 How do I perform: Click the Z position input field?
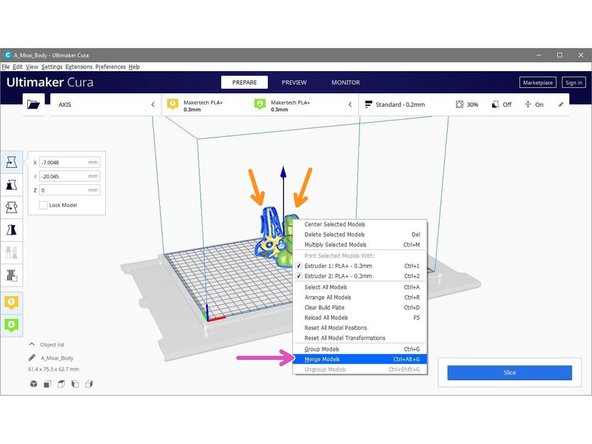69,190
